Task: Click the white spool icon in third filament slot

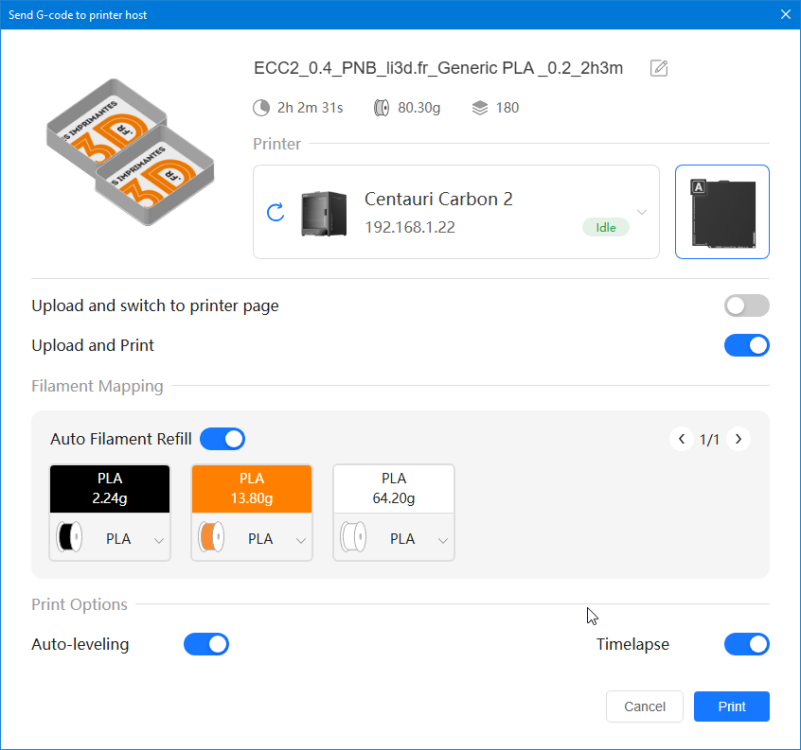Action: [x=354, y=537]
